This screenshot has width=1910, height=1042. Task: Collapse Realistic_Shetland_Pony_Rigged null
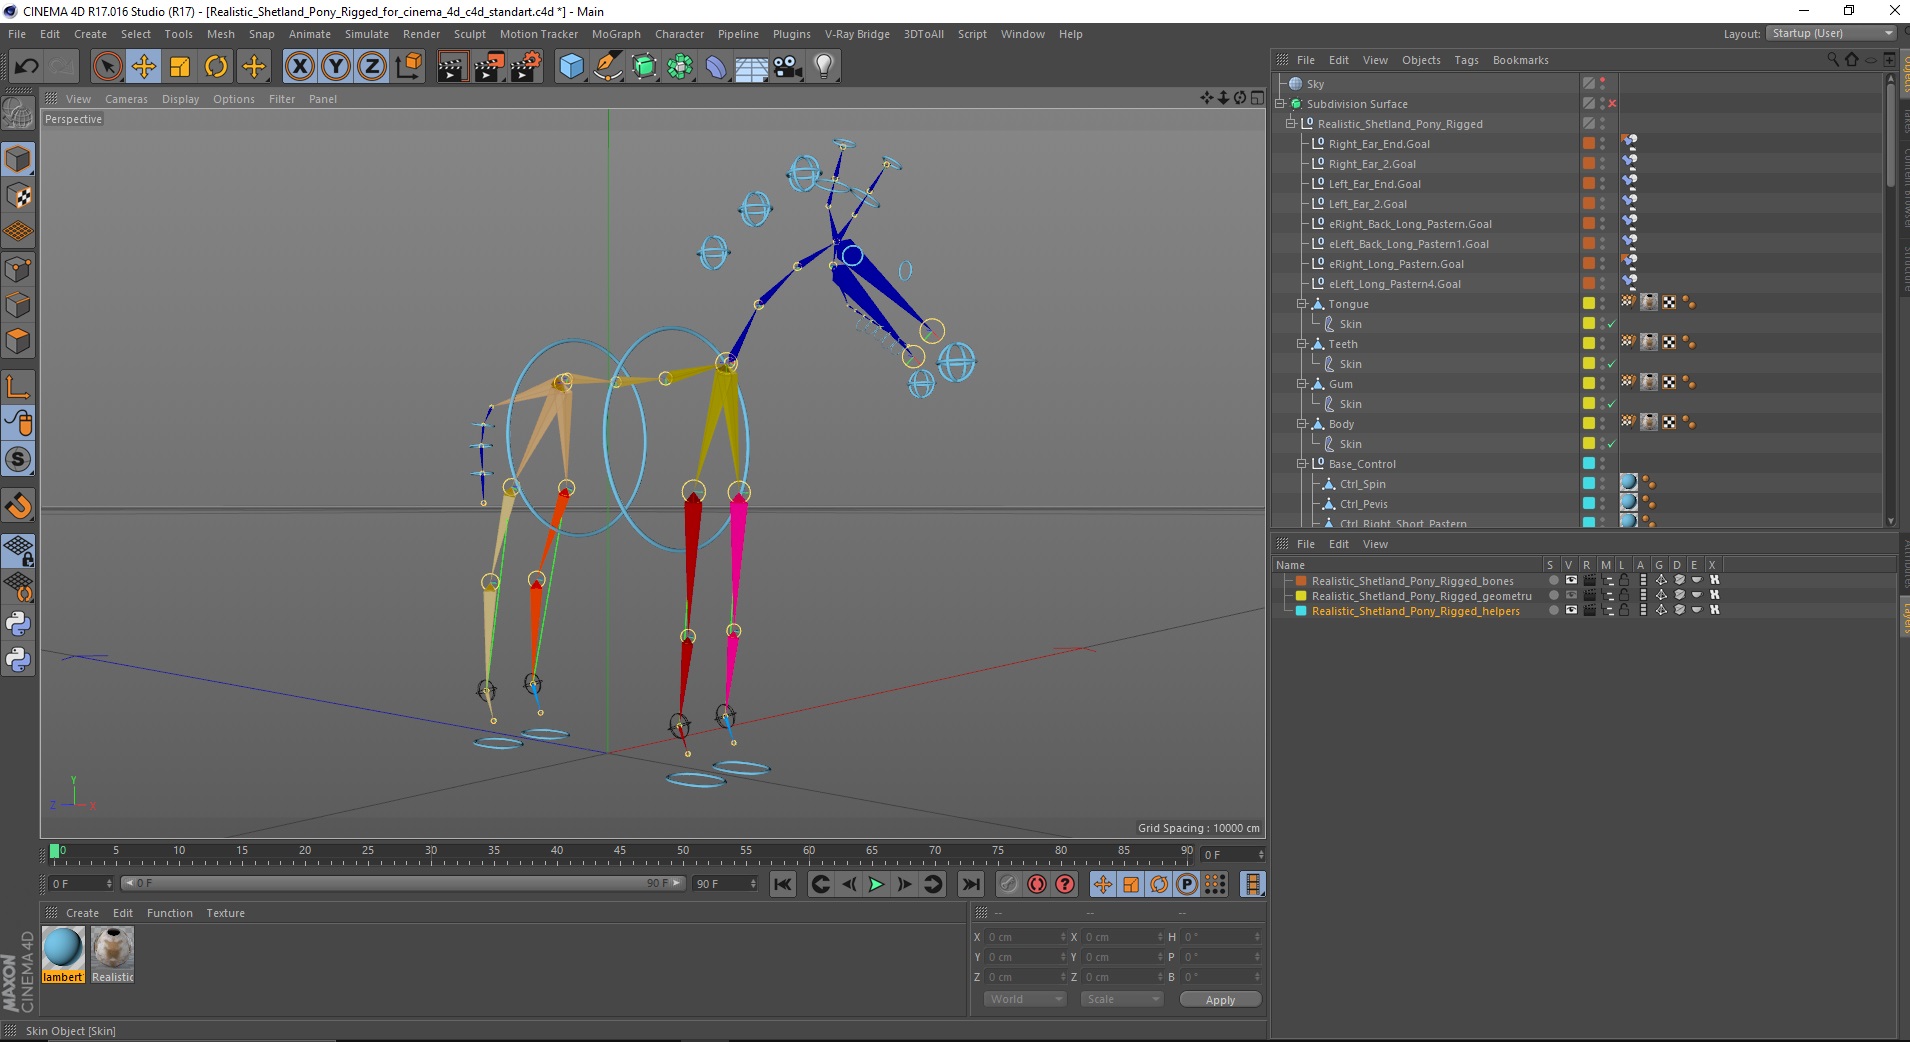tap(1291, 124)
